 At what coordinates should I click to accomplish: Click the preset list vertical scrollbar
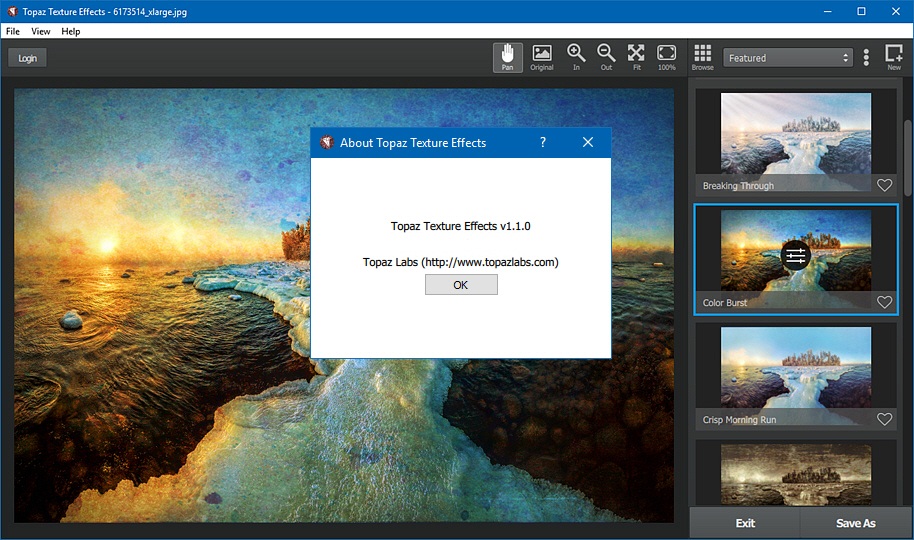tap(907, 157)
